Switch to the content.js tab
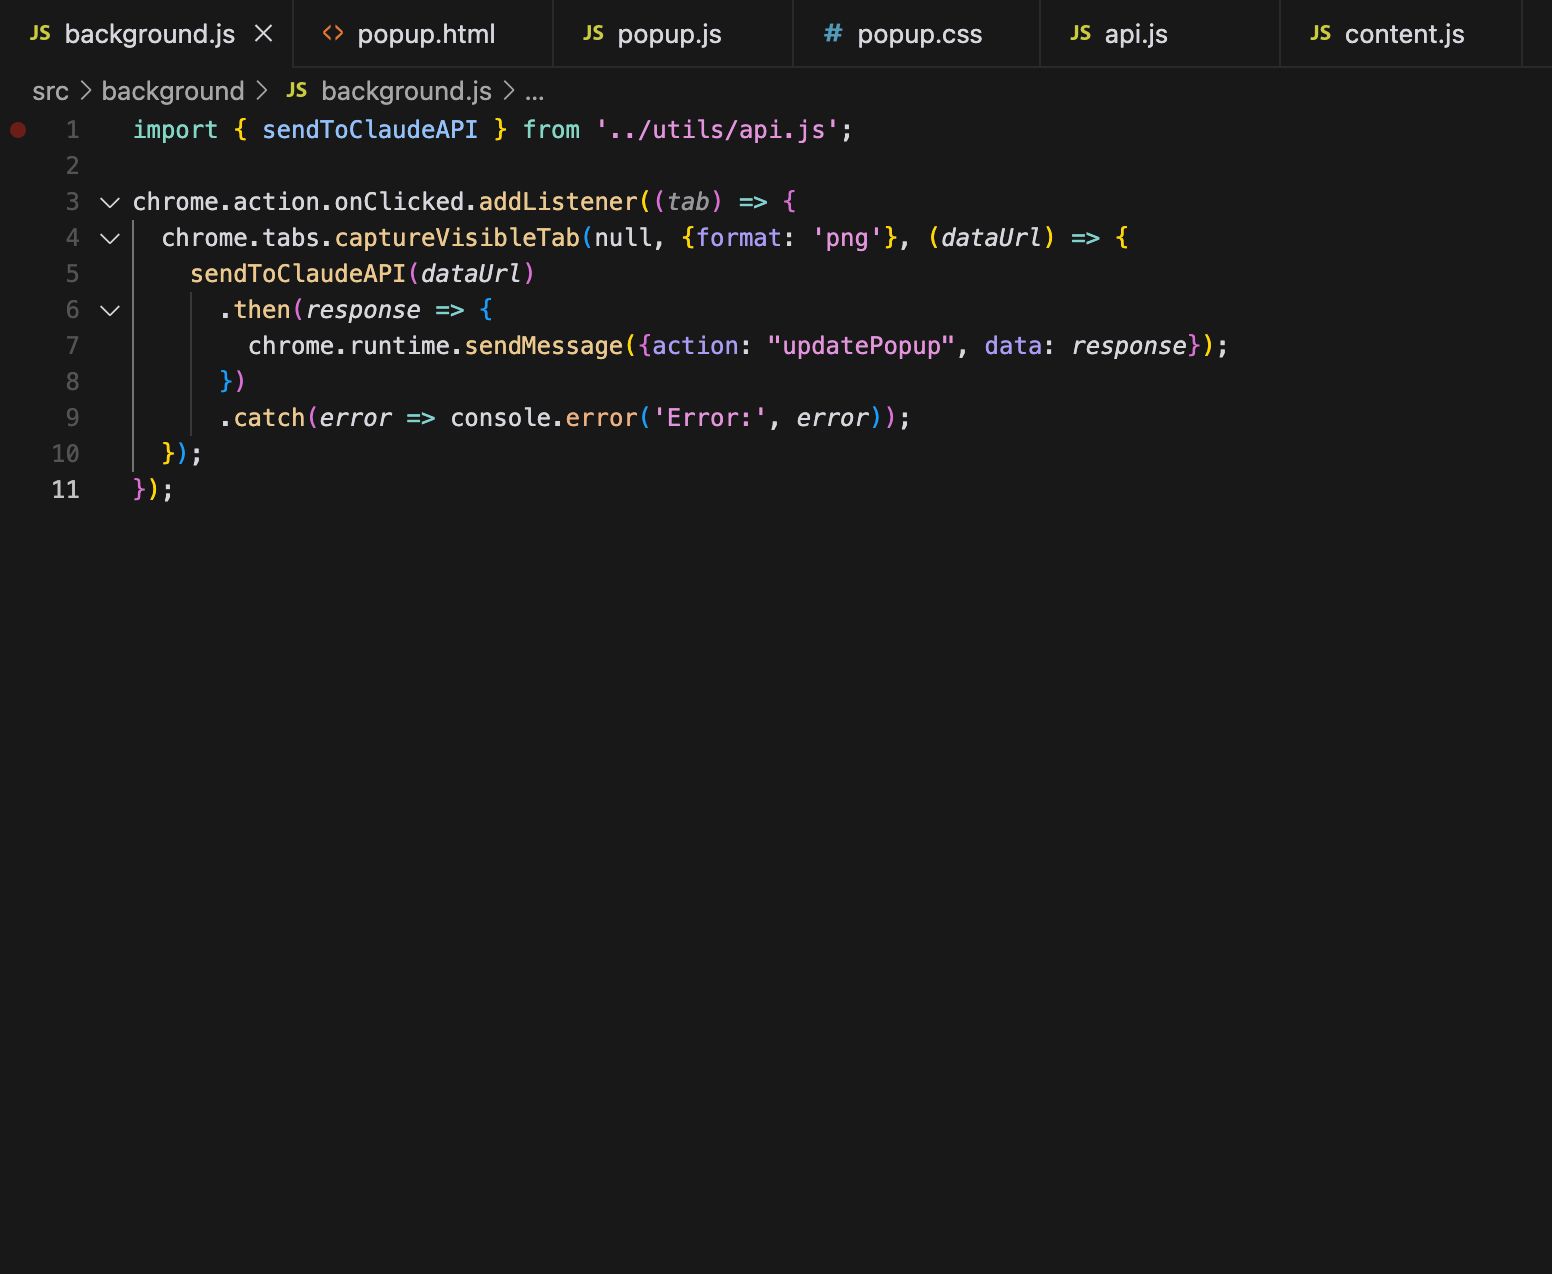1552x1274 pixels. (x=1401, y=34)
